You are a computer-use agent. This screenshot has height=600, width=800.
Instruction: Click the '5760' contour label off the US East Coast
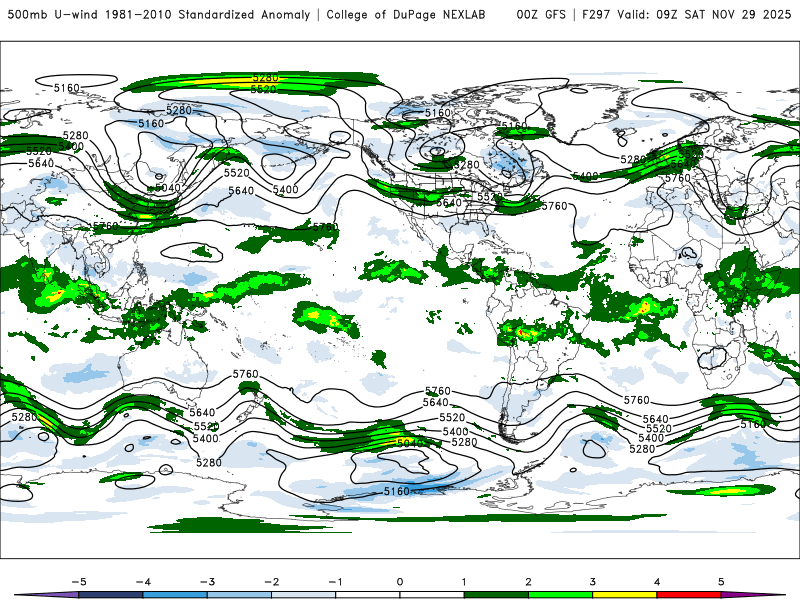click(555, 206)
